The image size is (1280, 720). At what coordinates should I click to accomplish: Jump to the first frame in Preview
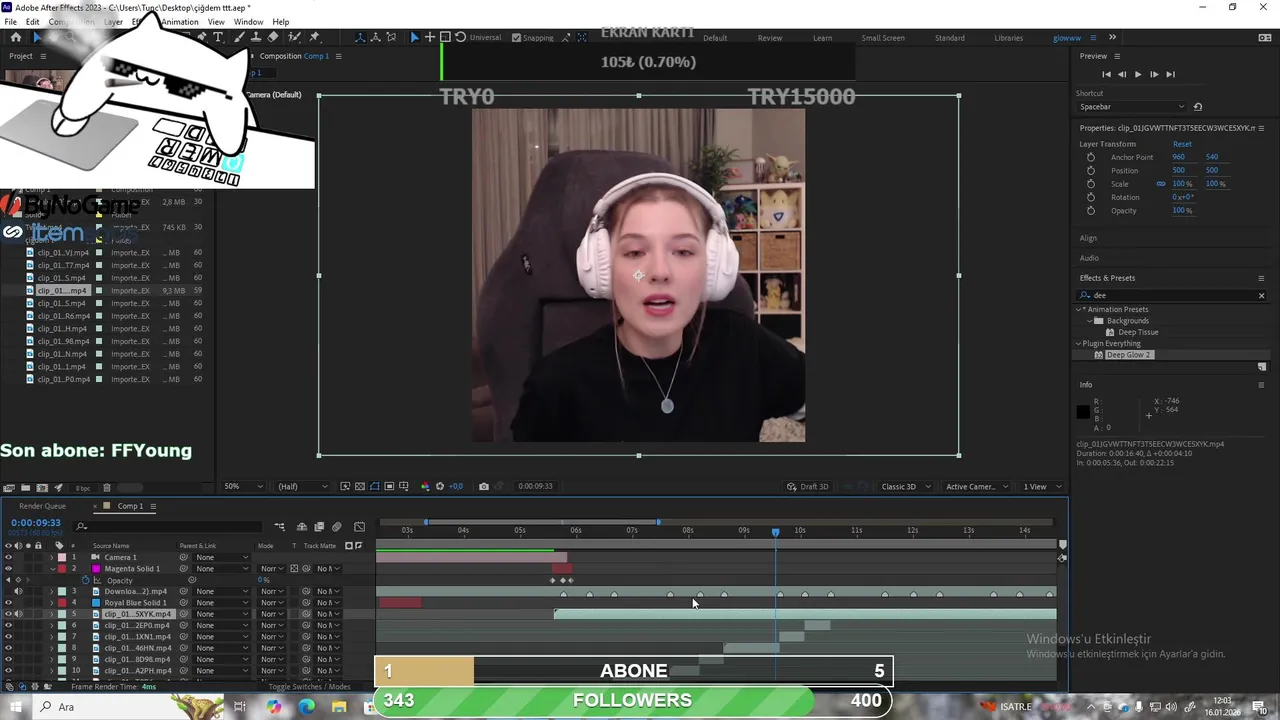[x=1106, y=74]
